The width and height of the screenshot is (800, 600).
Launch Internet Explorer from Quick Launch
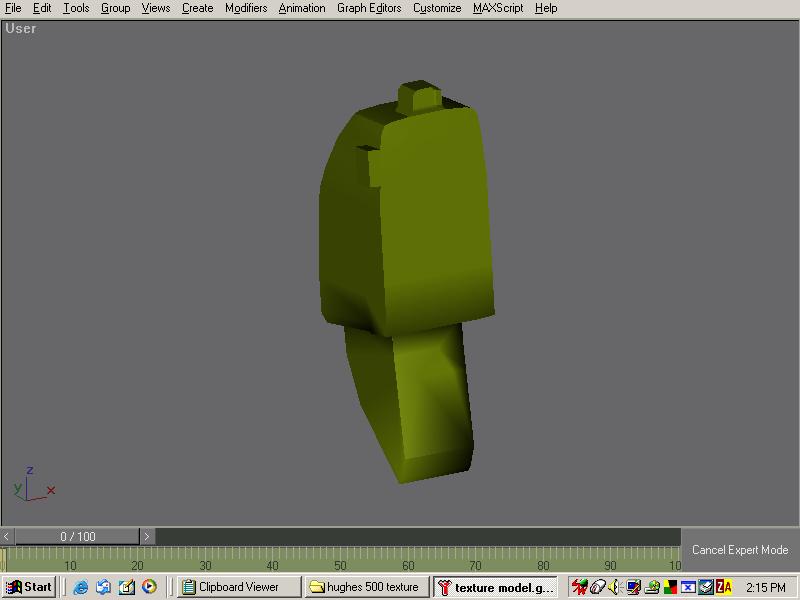point(81,587)
